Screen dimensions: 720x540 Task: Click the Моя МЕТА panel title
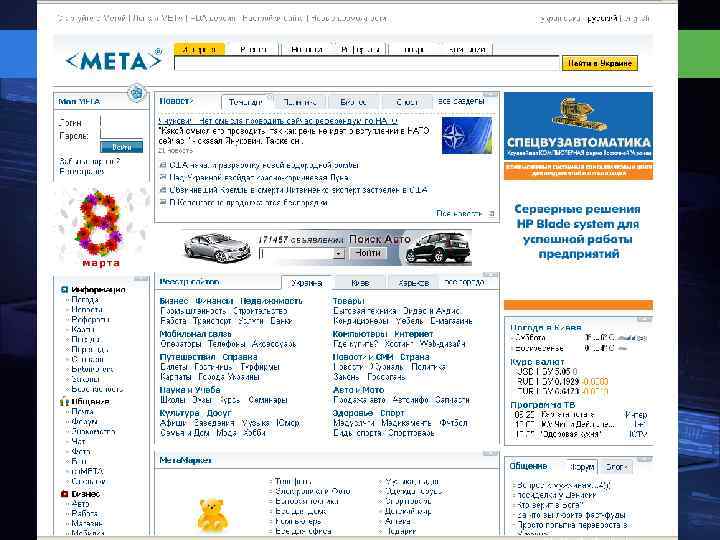pos(79,101)
